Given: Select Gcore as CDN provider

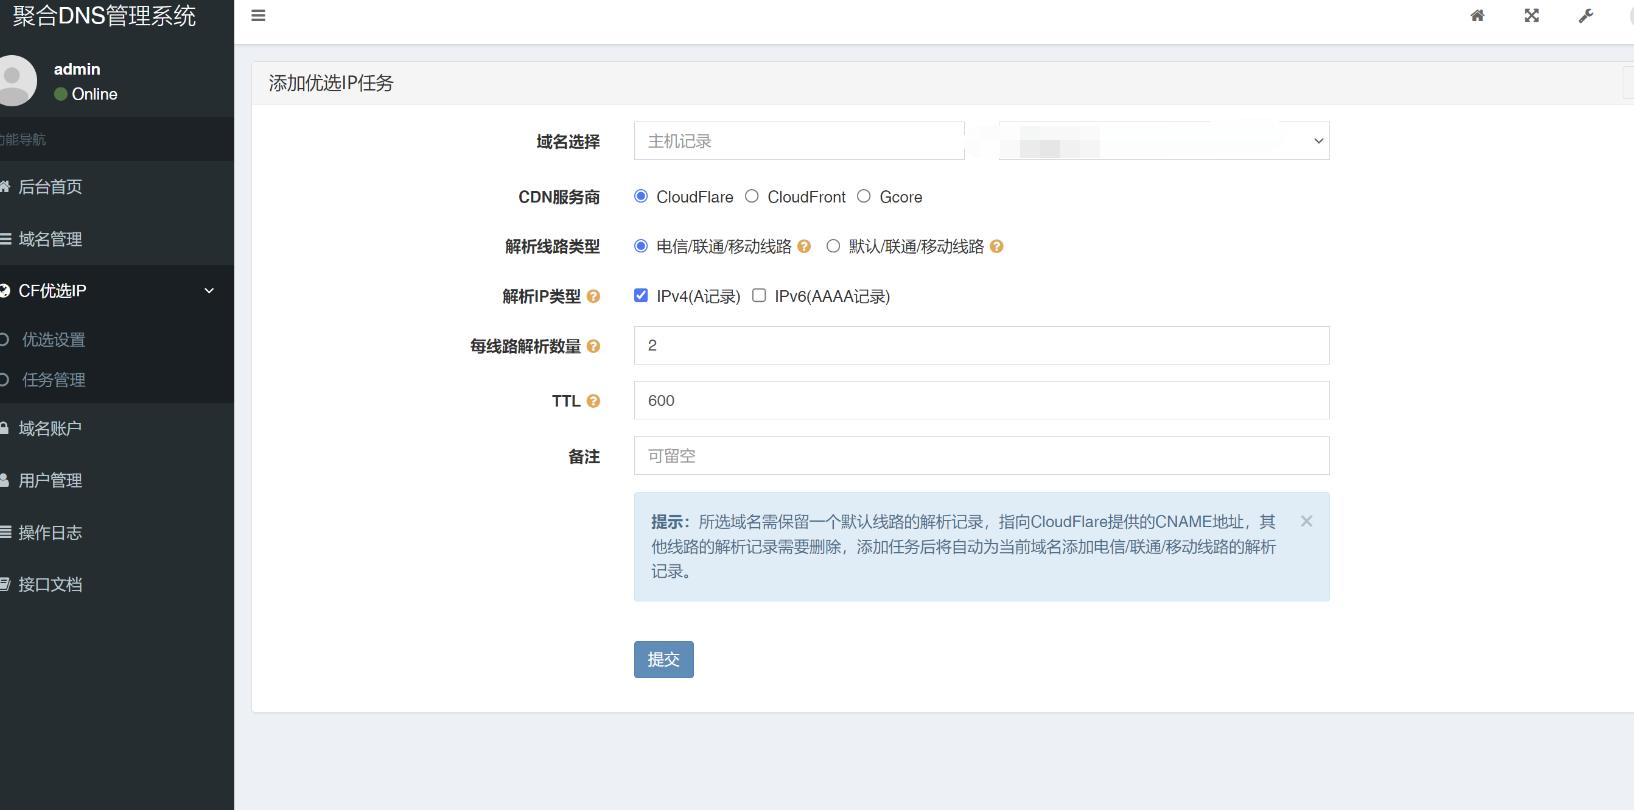Looking at the screenshot, I should [864, 196].
